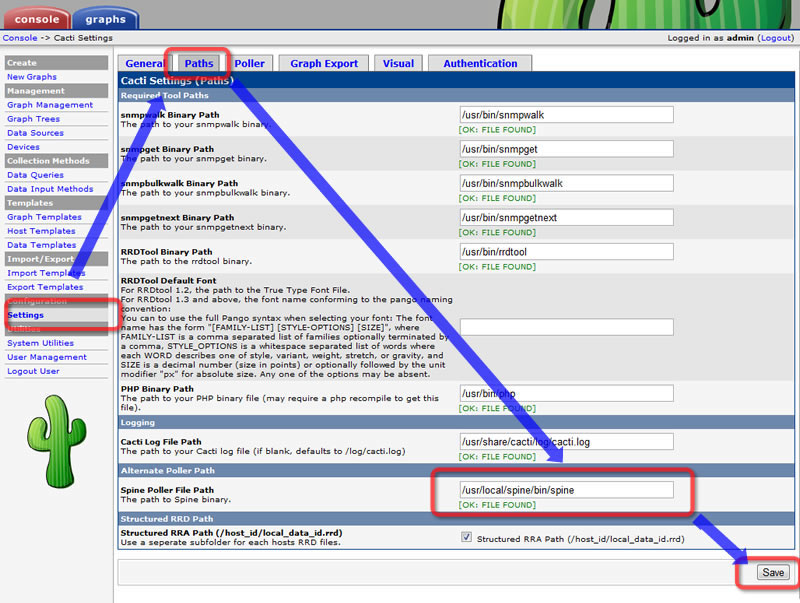Click the Save button
Screen dimensions: 800x603
(773, 572)
